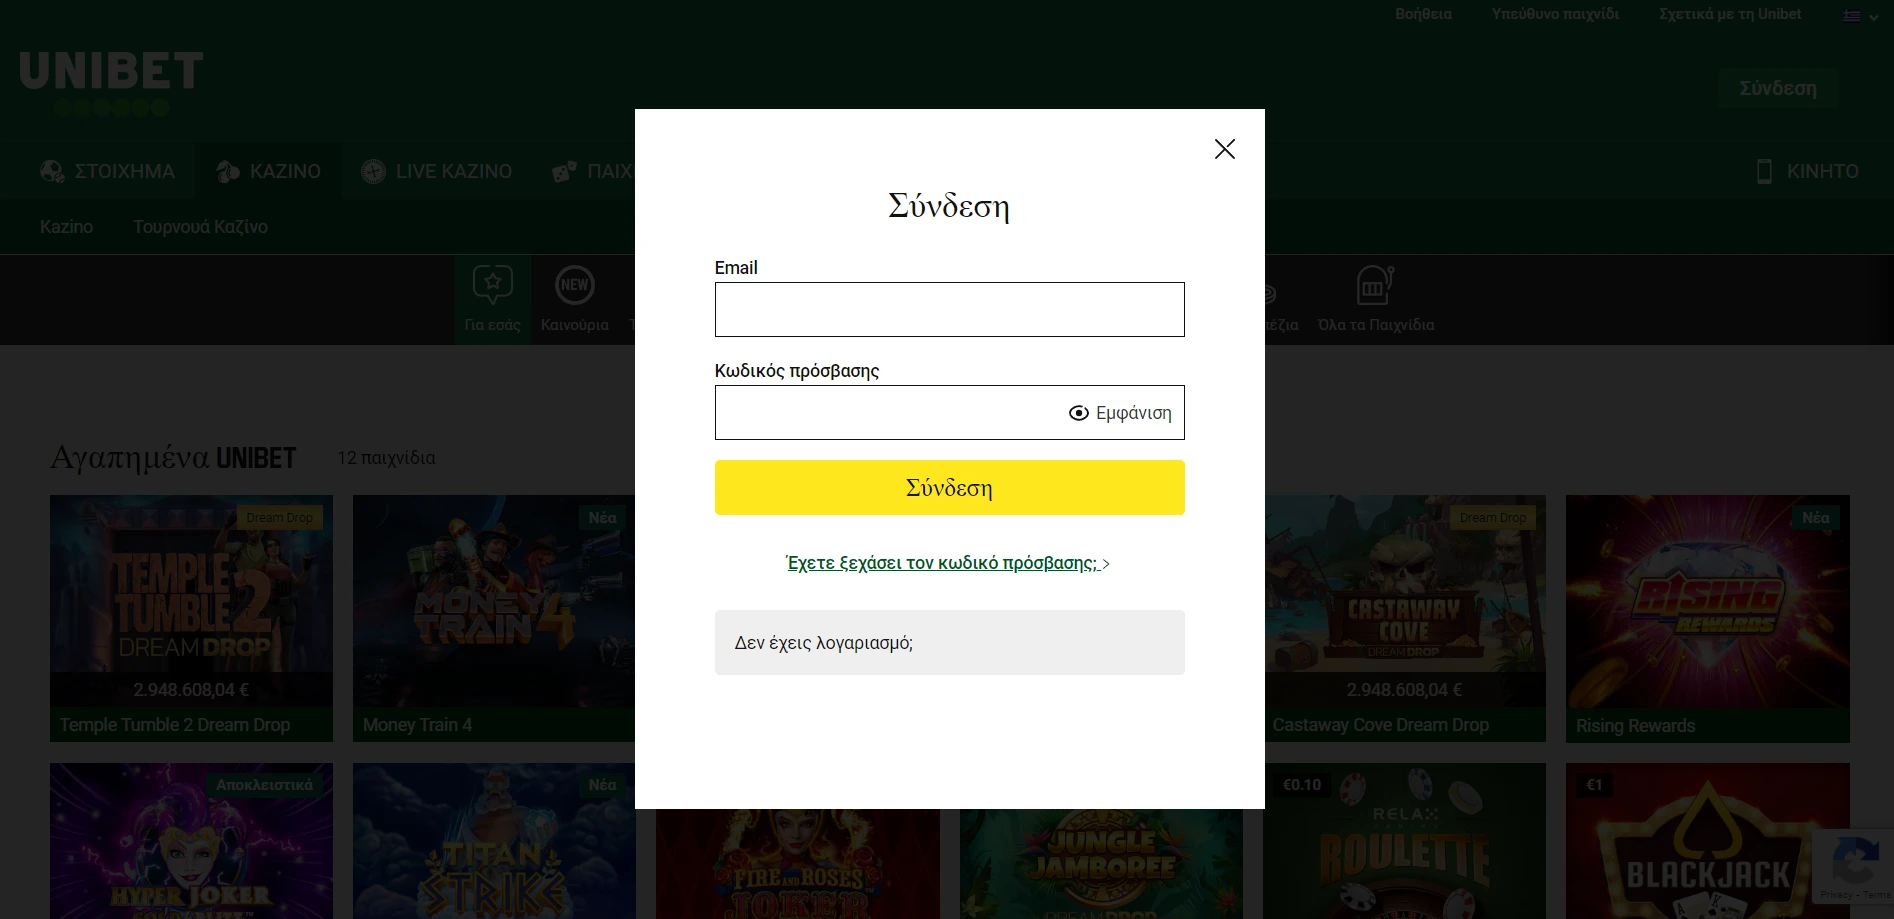
Task: Click the Αγαπημένα UNIBET heading
Action: (x=173, y=458)
